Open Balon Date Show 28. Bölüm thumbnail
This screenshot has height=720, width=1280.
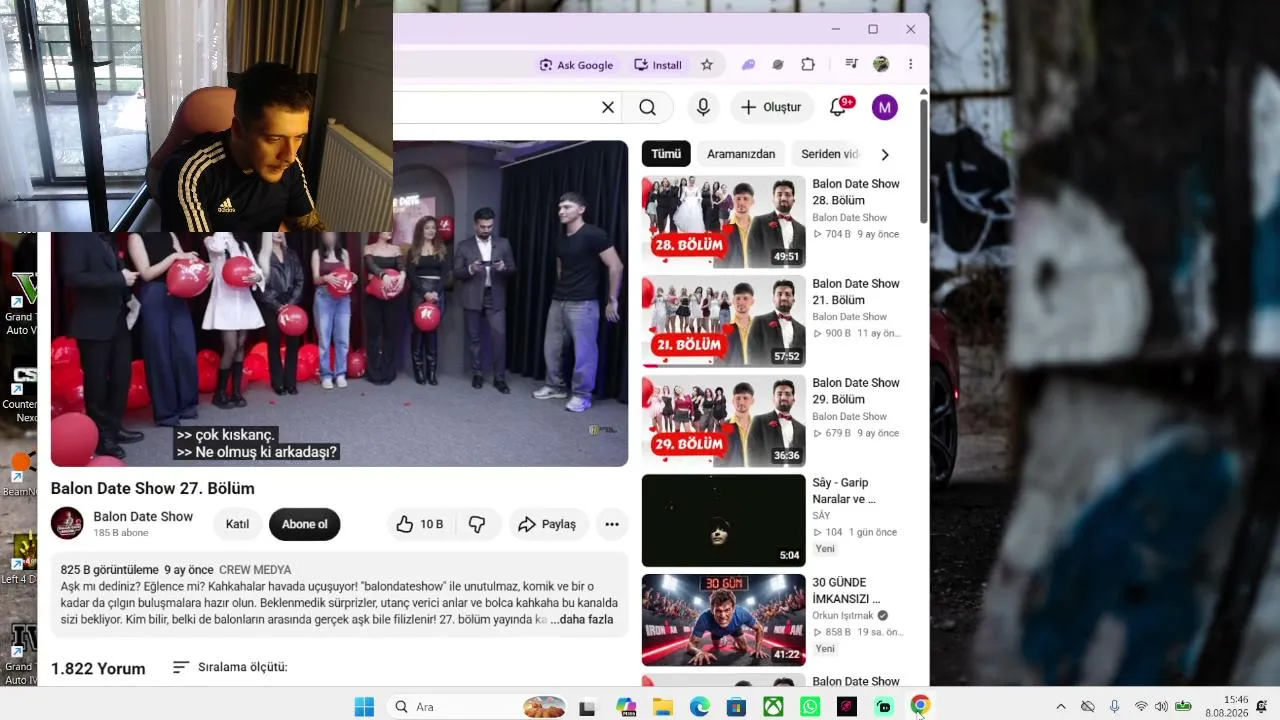pyautogui.click(x=723, y=222)
